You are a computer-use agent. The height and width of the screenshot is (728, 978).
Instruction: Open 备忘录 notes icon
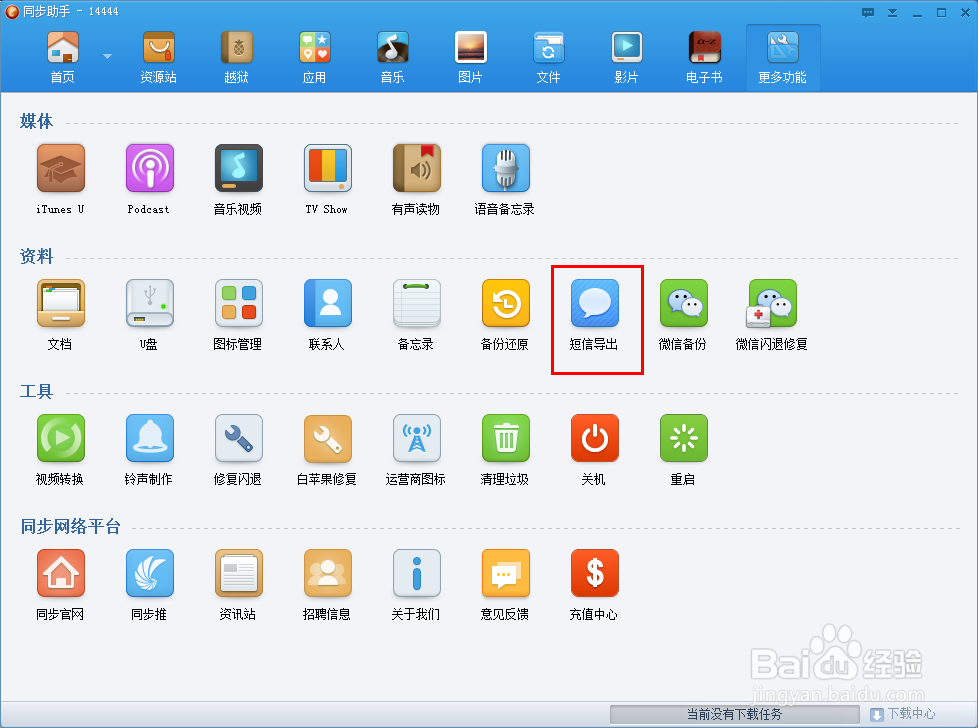(x=417, y=303)
